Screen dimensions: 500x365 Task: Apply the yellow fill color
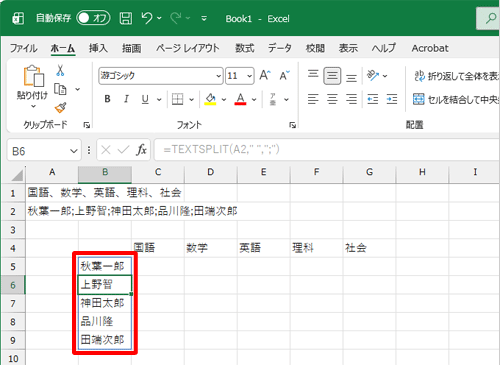(x=210, y=99)
